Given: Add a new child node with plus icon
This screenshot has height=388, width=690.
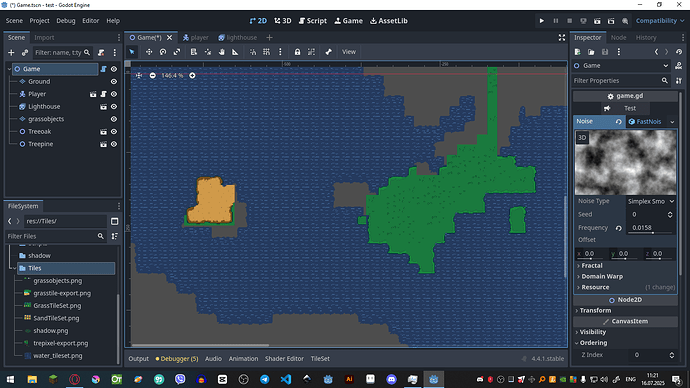Looking at the screenshot, I should tap(11, 53).
